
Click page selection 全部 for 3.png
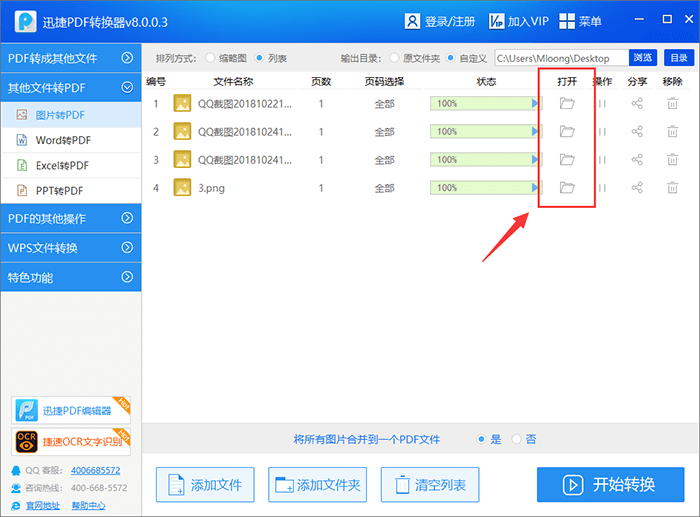pyautogui.click(x=384, y=188)
